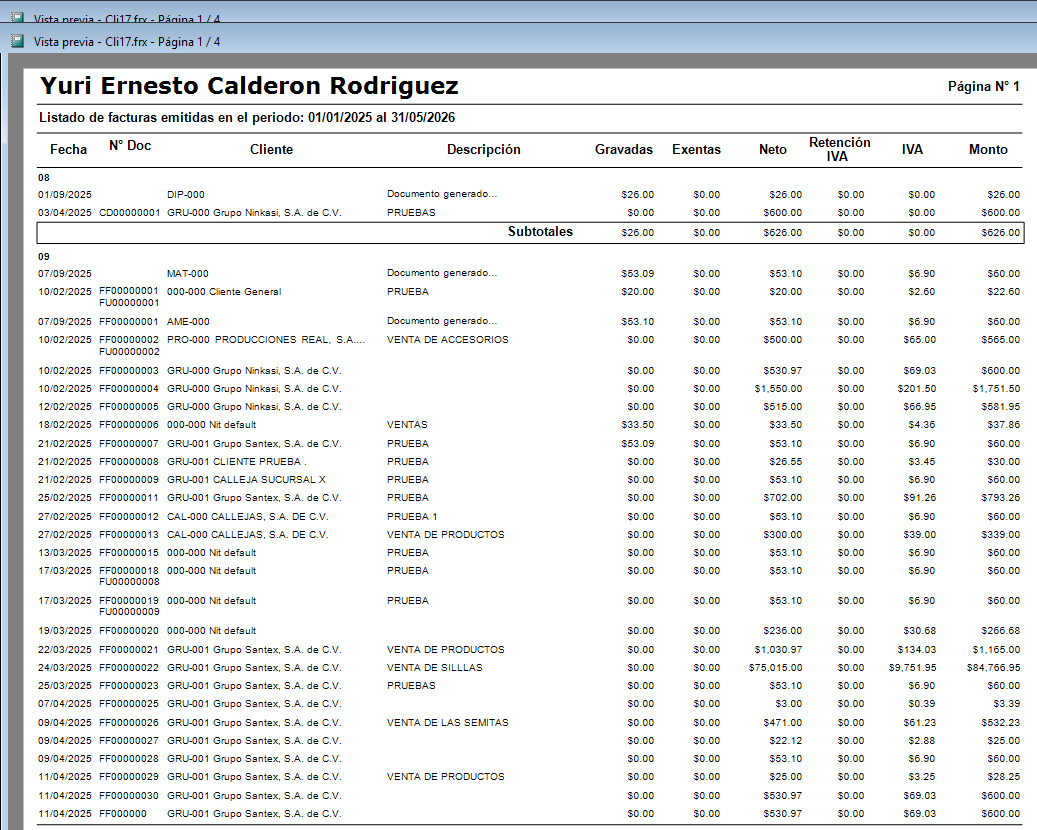
Task: Click document number 'FF00000027'
Action: tap(129, 741)
